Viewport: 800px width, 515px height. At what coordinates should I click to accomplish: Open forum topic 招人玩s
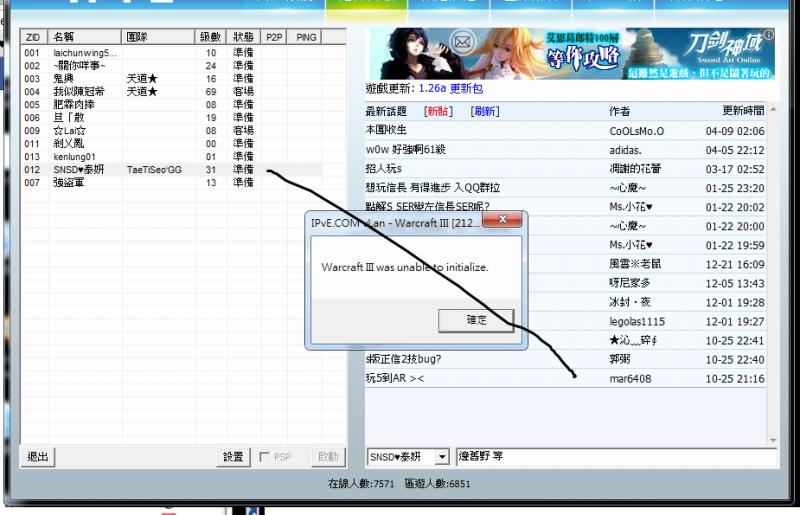(384, 168)
